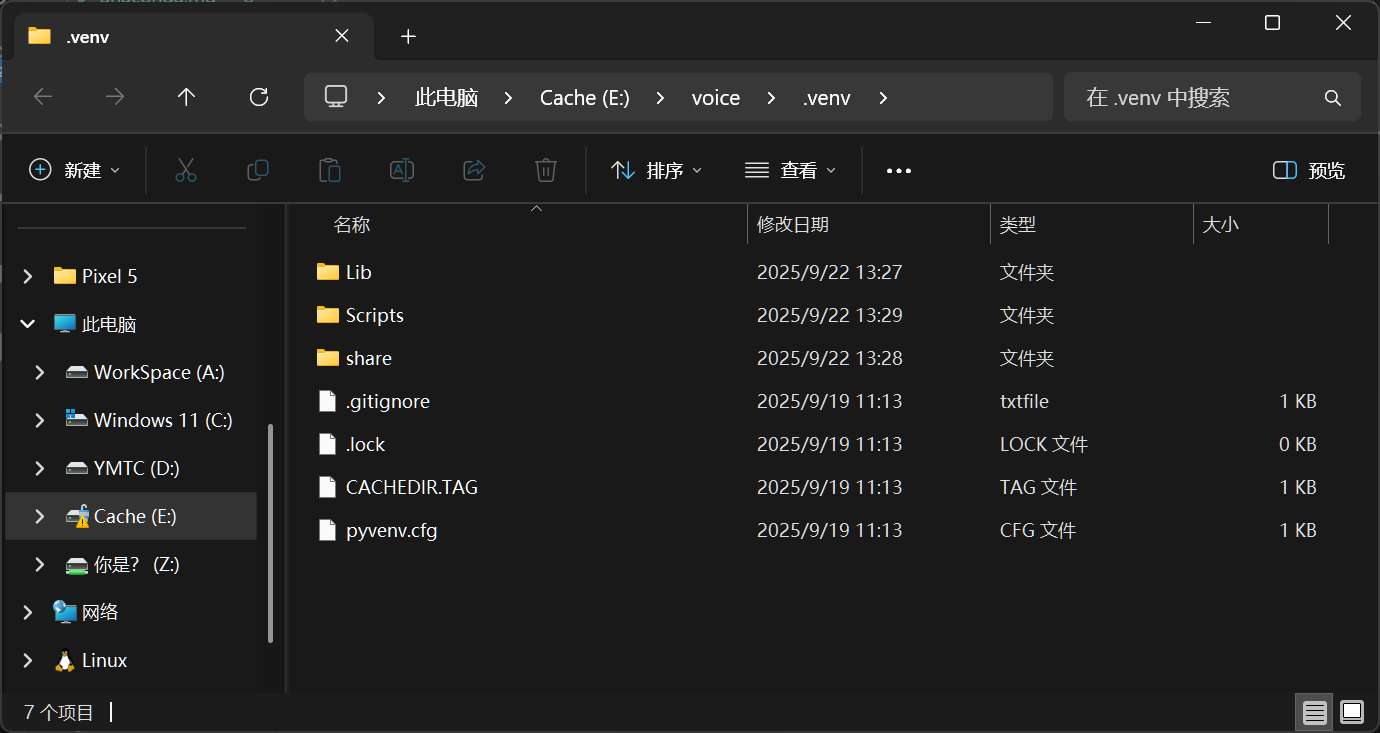Open the 排序 sort dropdown
The width and height of the screenshot is (1380, 733).
(x=656, y=170)
